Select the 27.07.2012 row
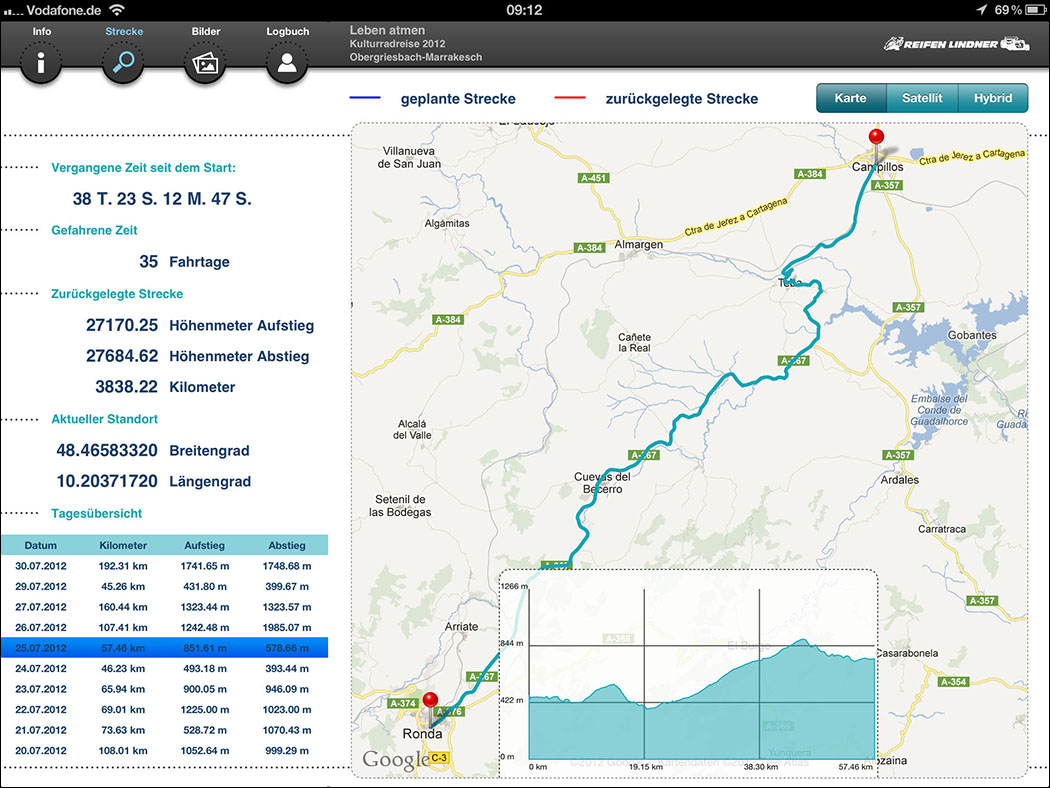This screenshot has height=788, width=1050. (164, 607)
